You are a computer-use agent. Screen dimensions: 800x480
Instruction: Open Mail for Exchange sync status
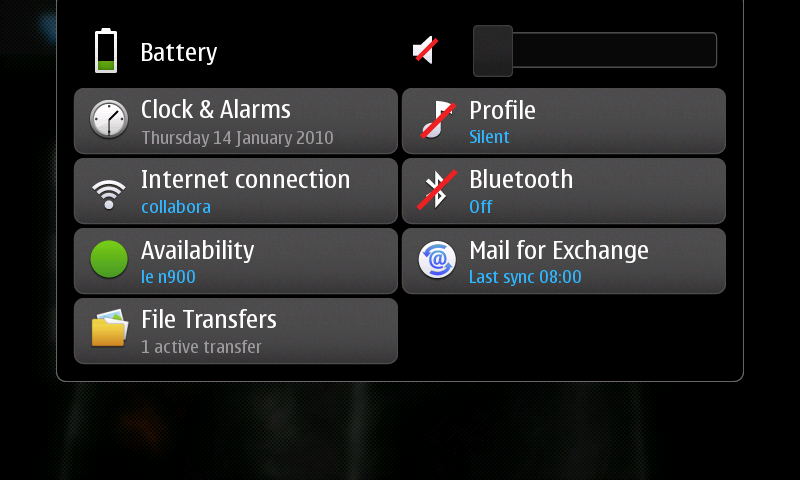tap(564, 261)
